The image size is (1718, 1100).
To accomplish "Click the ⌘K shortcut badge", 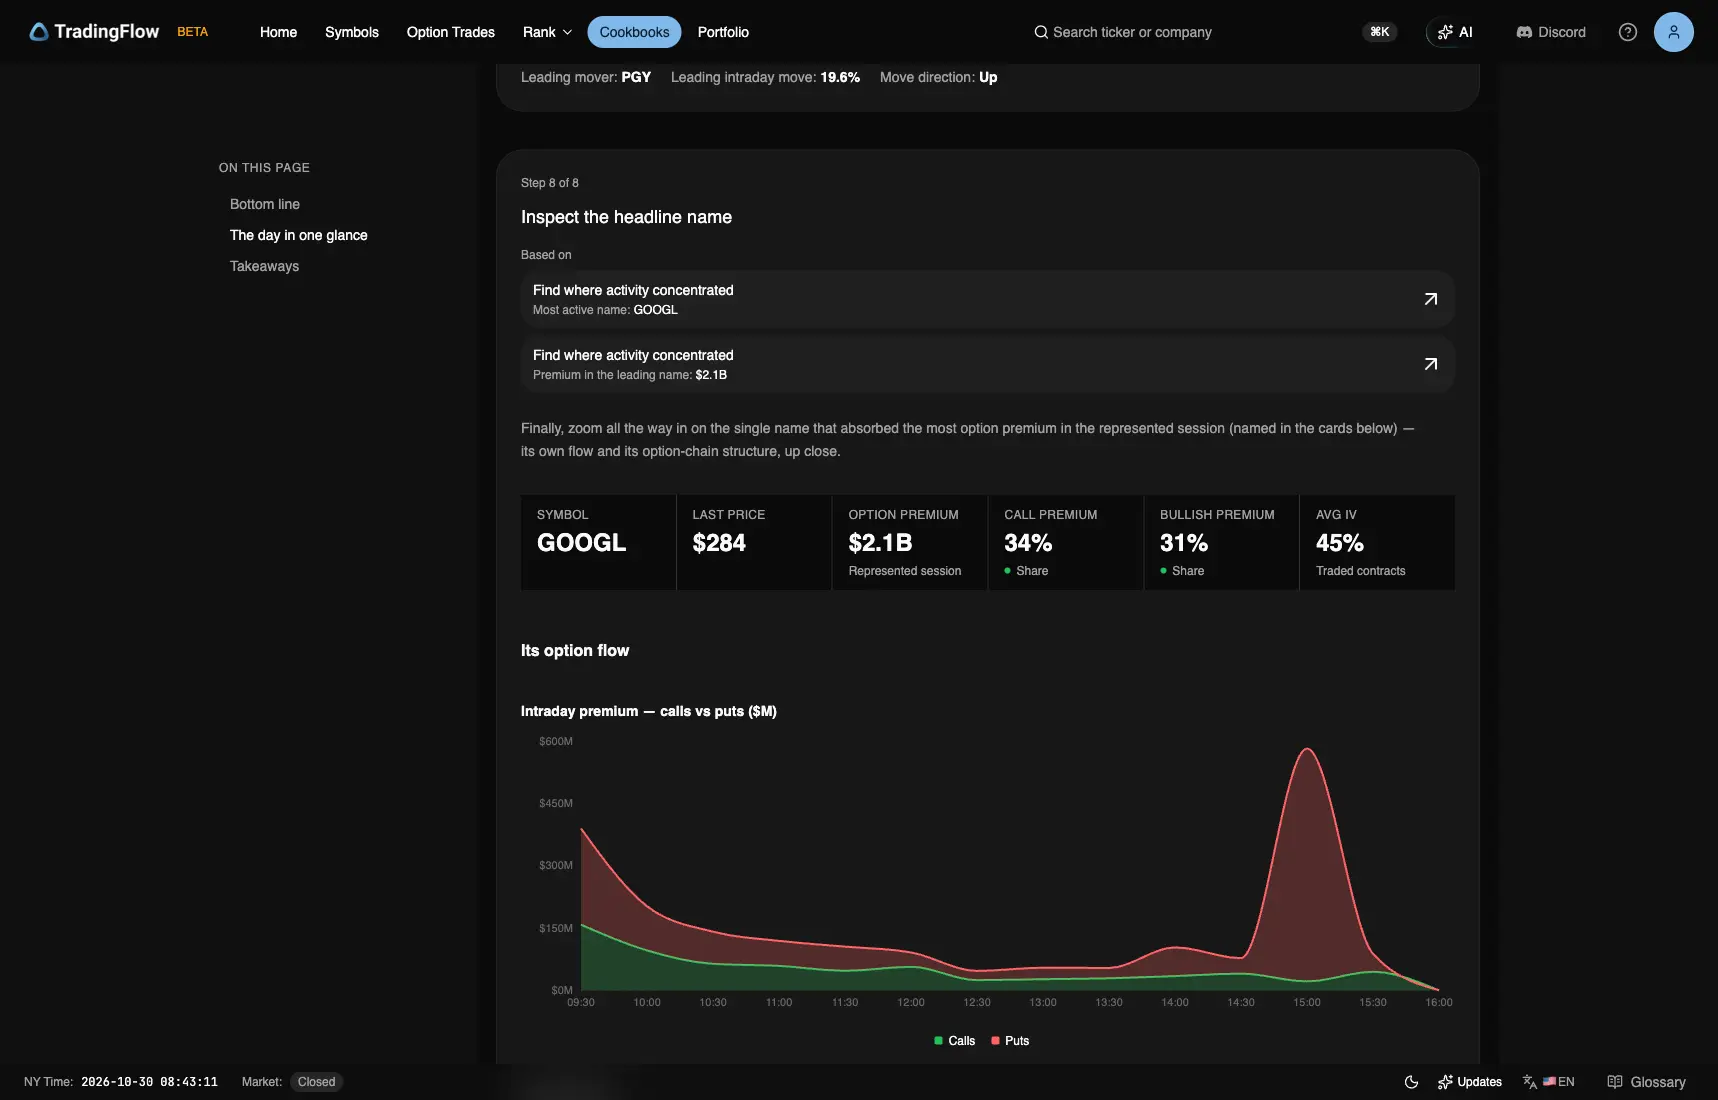I will 1380,32.
